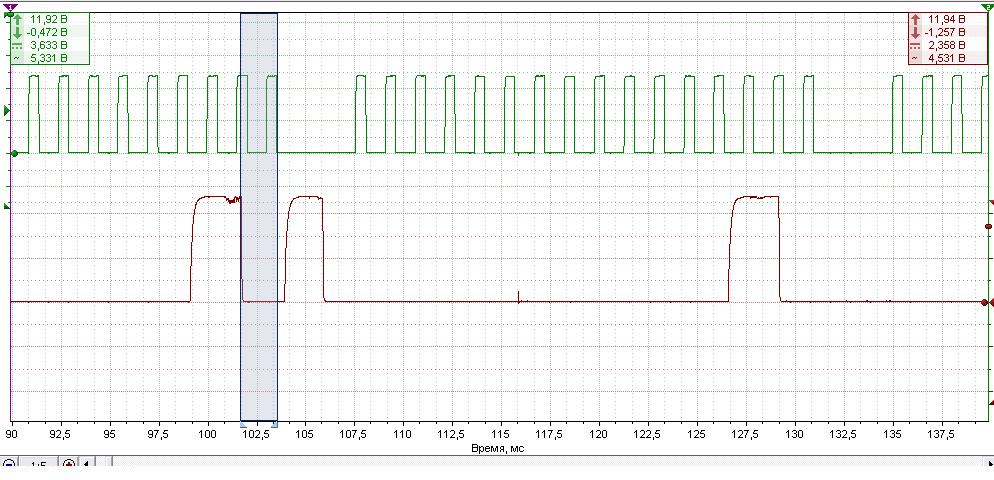Select lower red triangle marker on right axis
Viewport: 994px width, 480px height.
tap(991, 402)
